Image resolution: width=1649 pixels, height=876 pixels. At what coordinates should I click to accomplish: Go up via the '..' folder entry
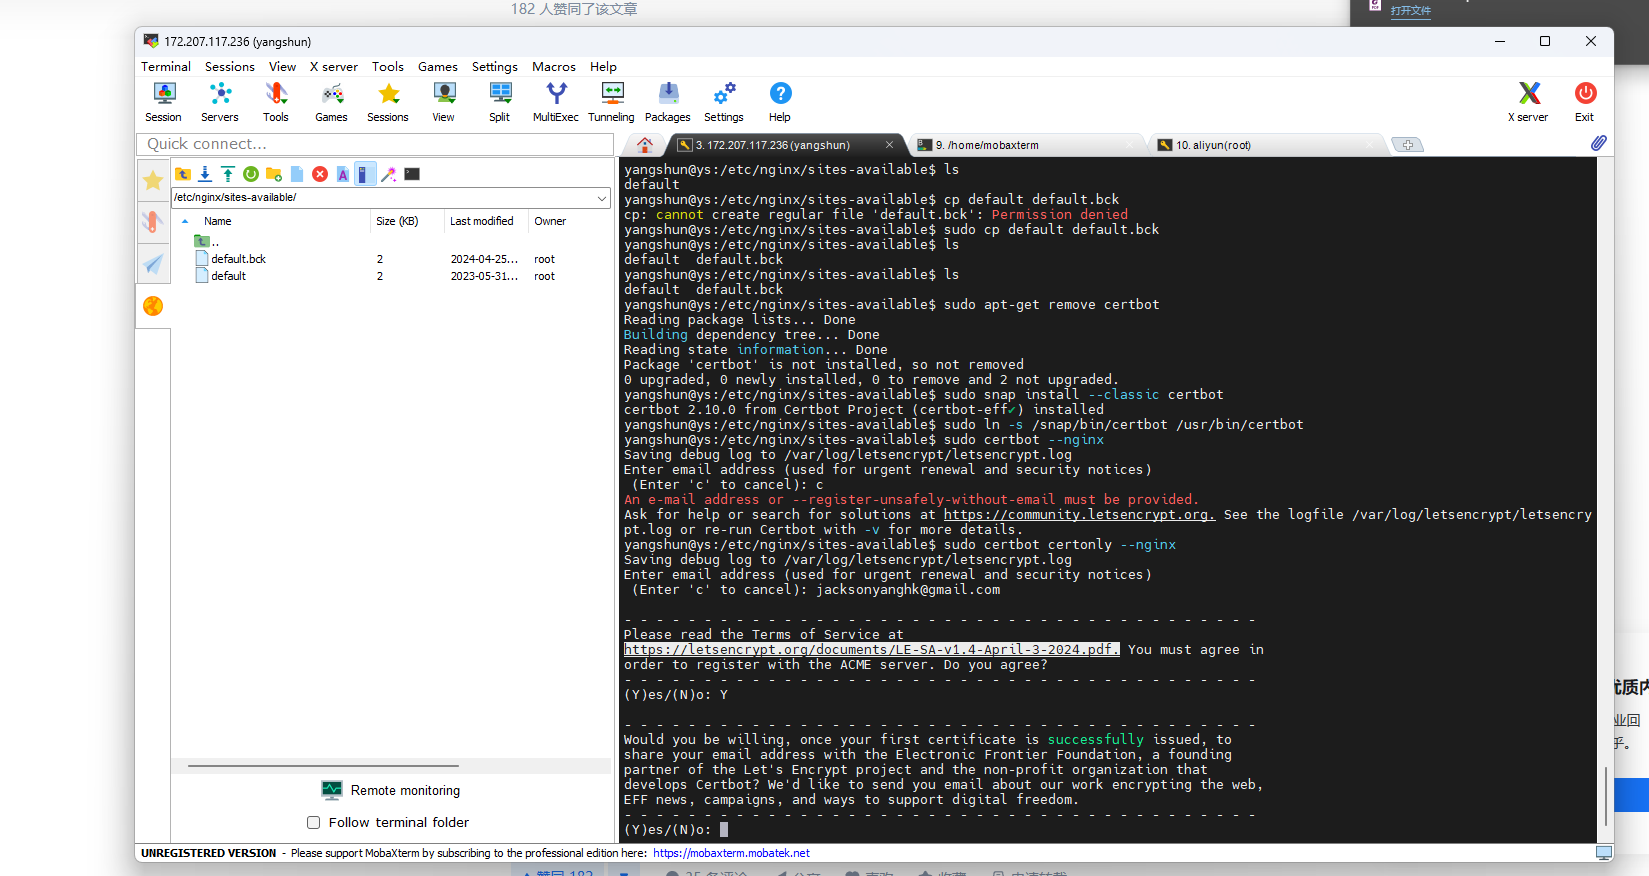coord(207,241)
